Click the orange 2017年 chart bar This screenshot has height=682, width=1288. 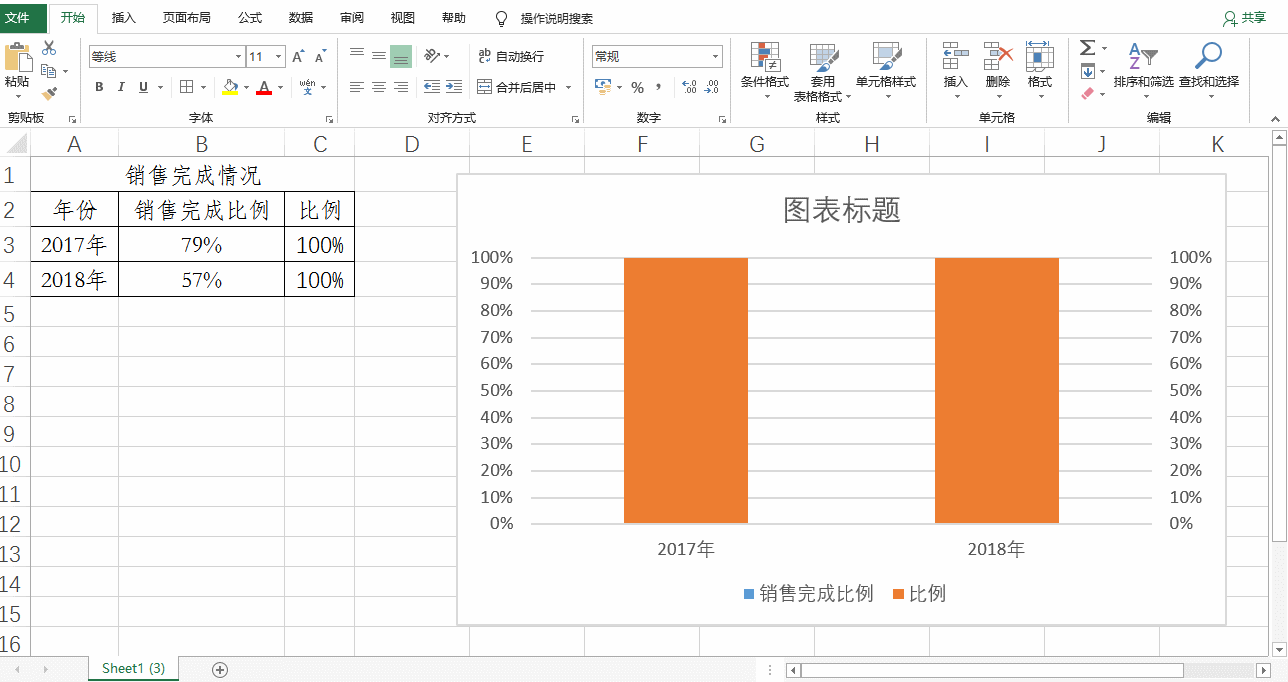point(686,390)
